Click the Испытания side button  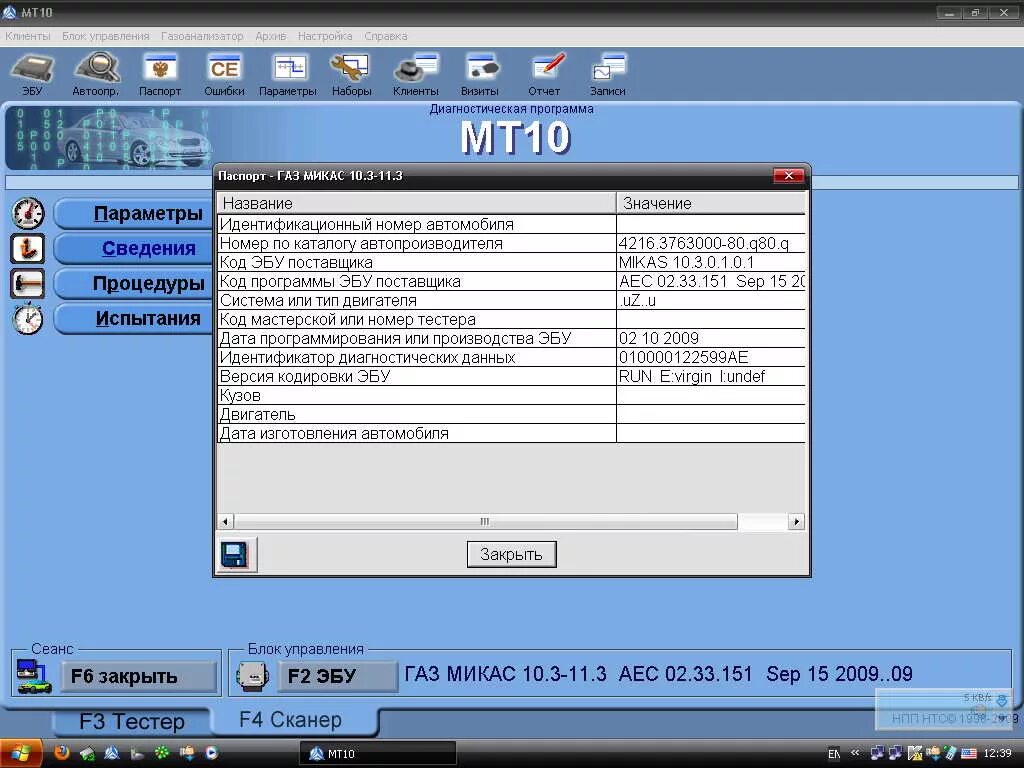tap(133, 319)
